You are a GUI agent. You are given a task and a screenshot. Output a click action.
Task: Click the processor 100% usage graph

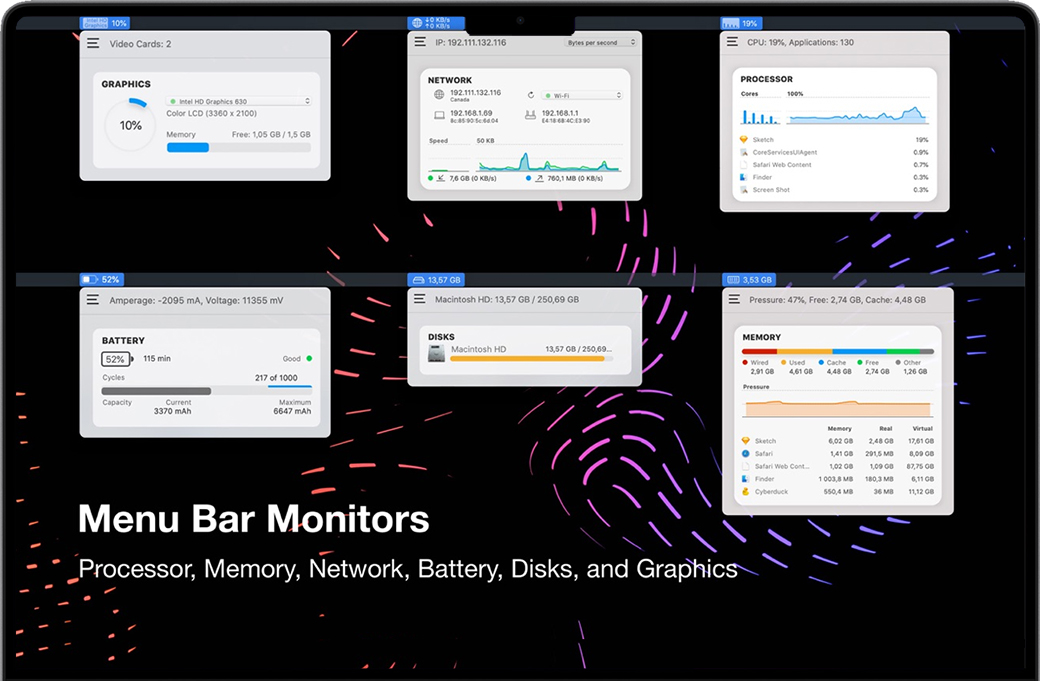point(858,113)
